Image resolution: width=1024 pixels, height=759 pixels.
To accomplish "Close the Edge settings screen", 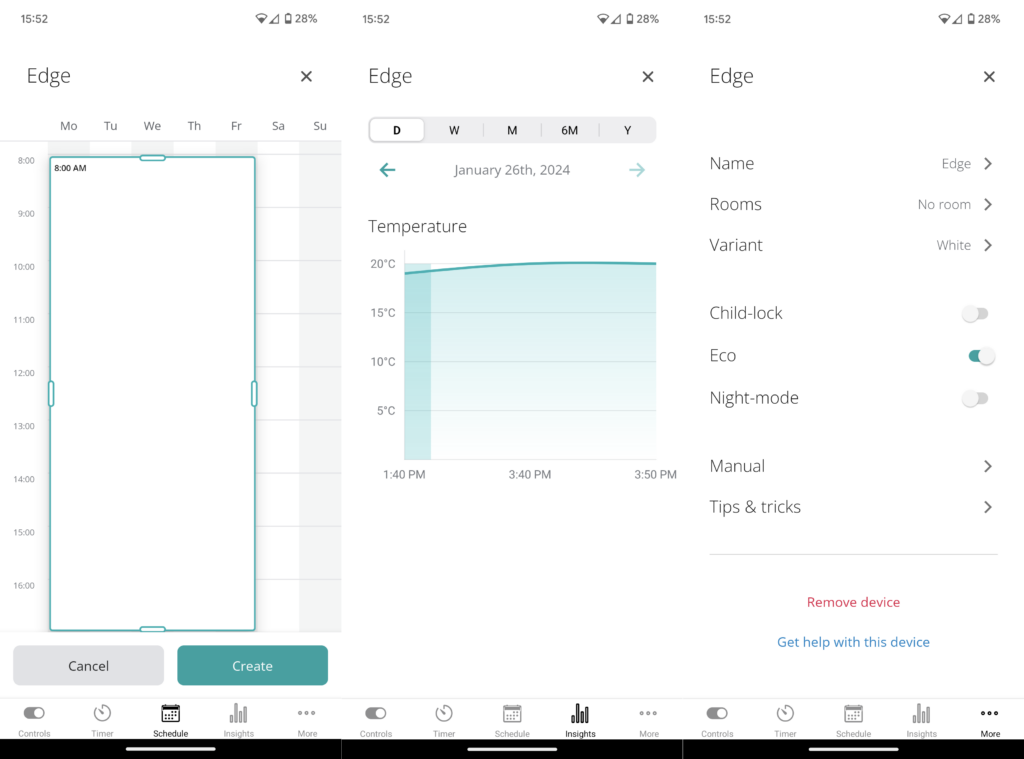I will click(989, 76).
